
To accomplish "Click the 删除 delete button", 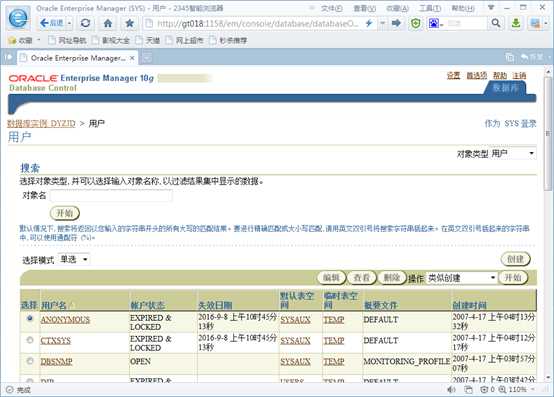I will (392, 278).
